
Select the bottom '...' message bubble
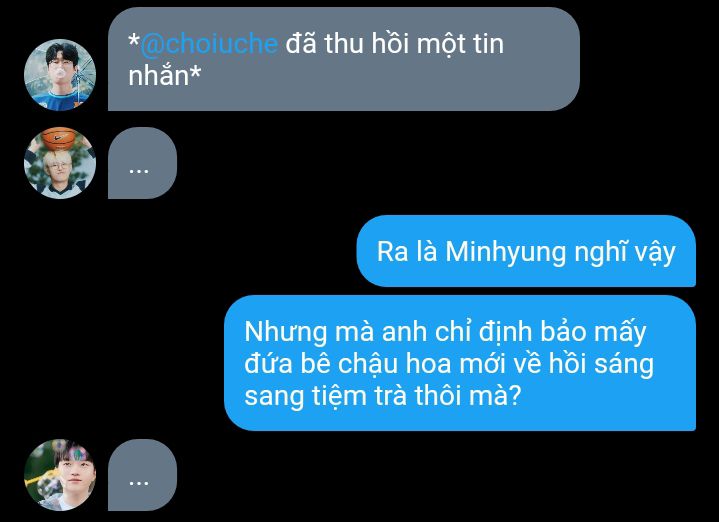tap(142, 475)
